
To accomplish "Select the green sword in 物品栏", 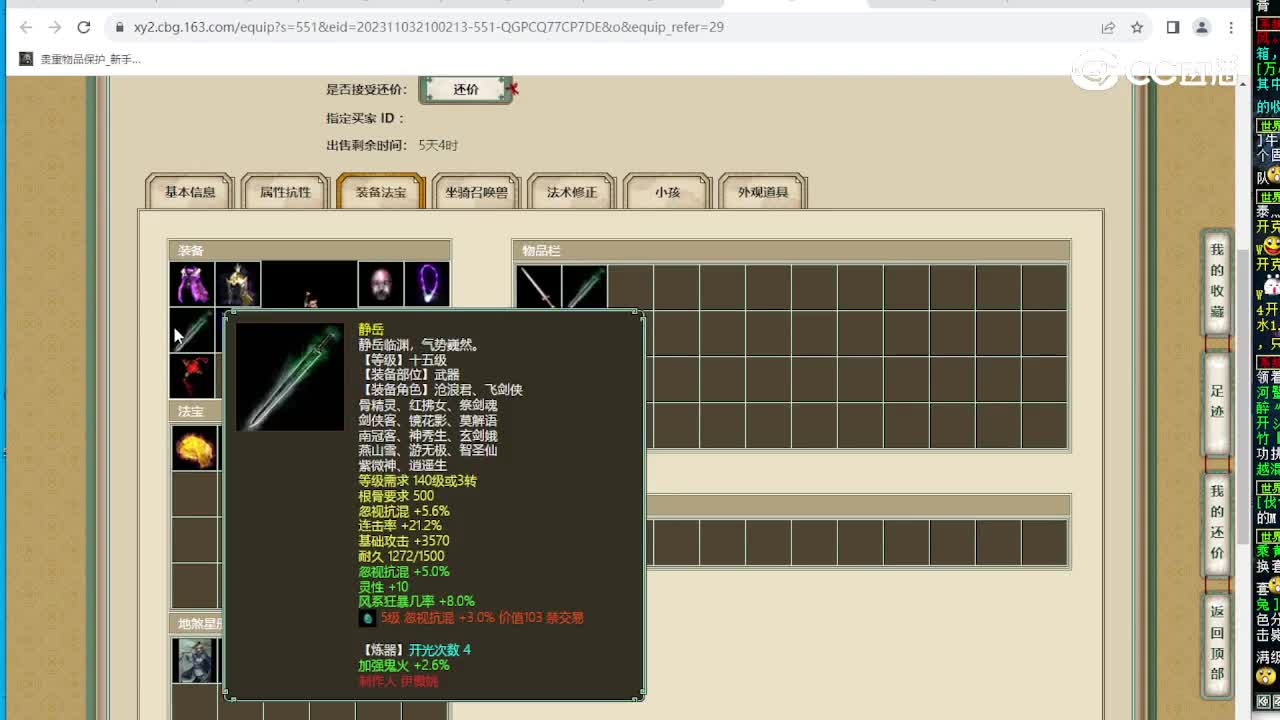I will pyautogui.click(x=585, y=288).
